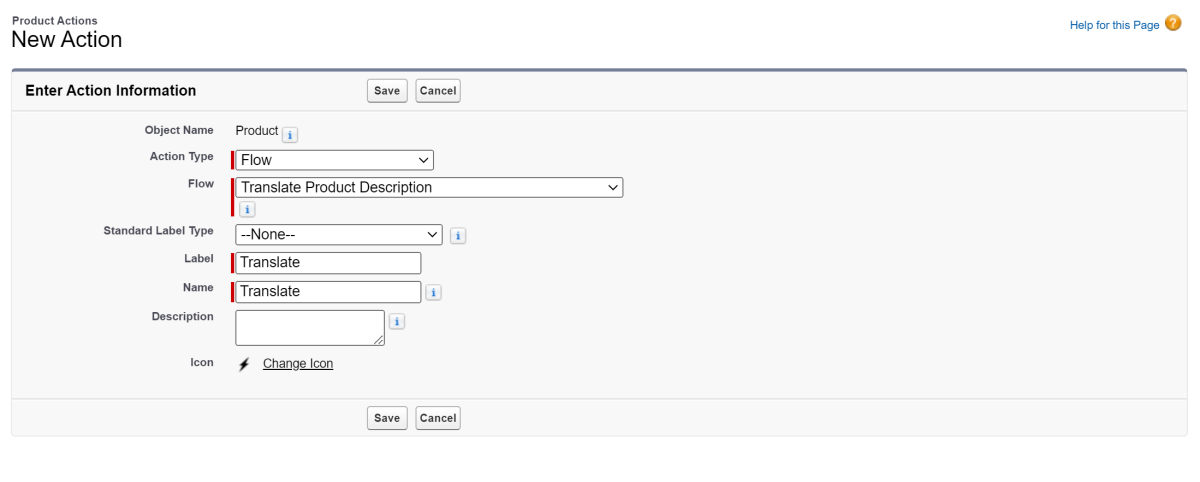Open the Action Type dropdown showing Flow
Image resolution: width=1200 pixels, height=482 pixels.
(335, 160)
